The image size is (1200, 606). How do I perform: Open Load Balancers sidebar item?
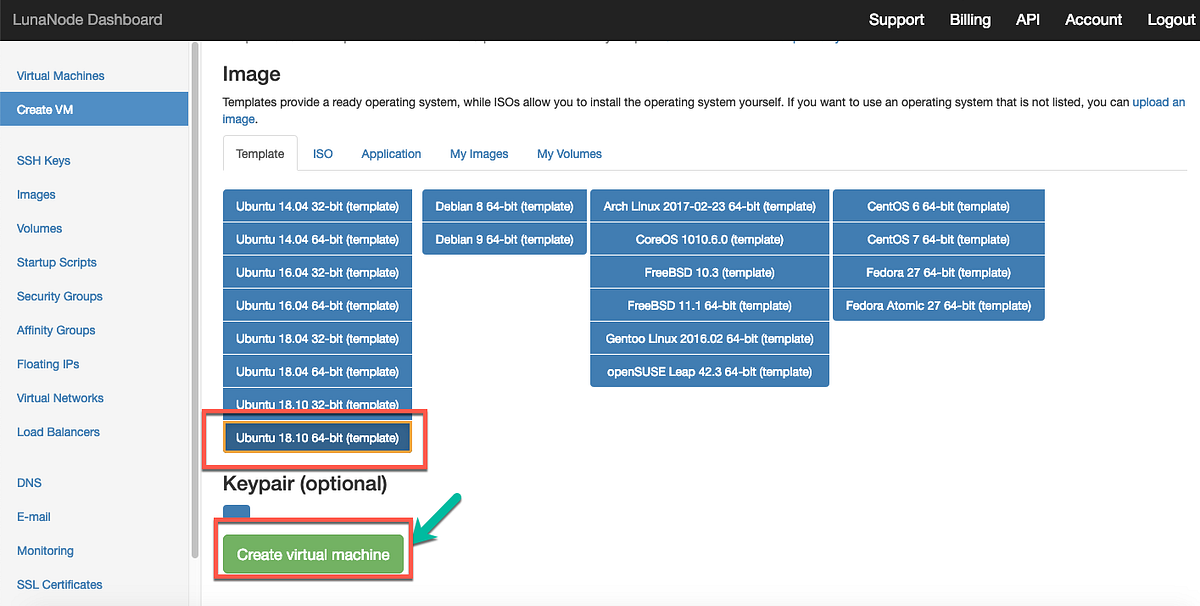(58, 433)
